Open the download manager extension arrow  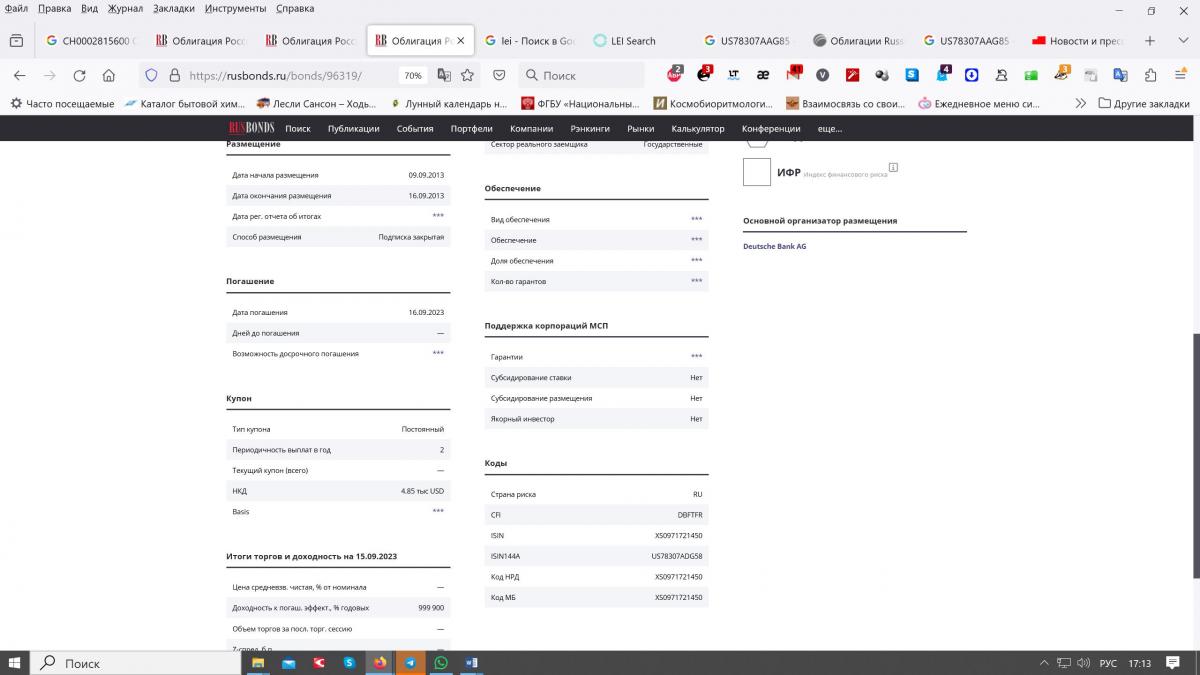[971, 74]
